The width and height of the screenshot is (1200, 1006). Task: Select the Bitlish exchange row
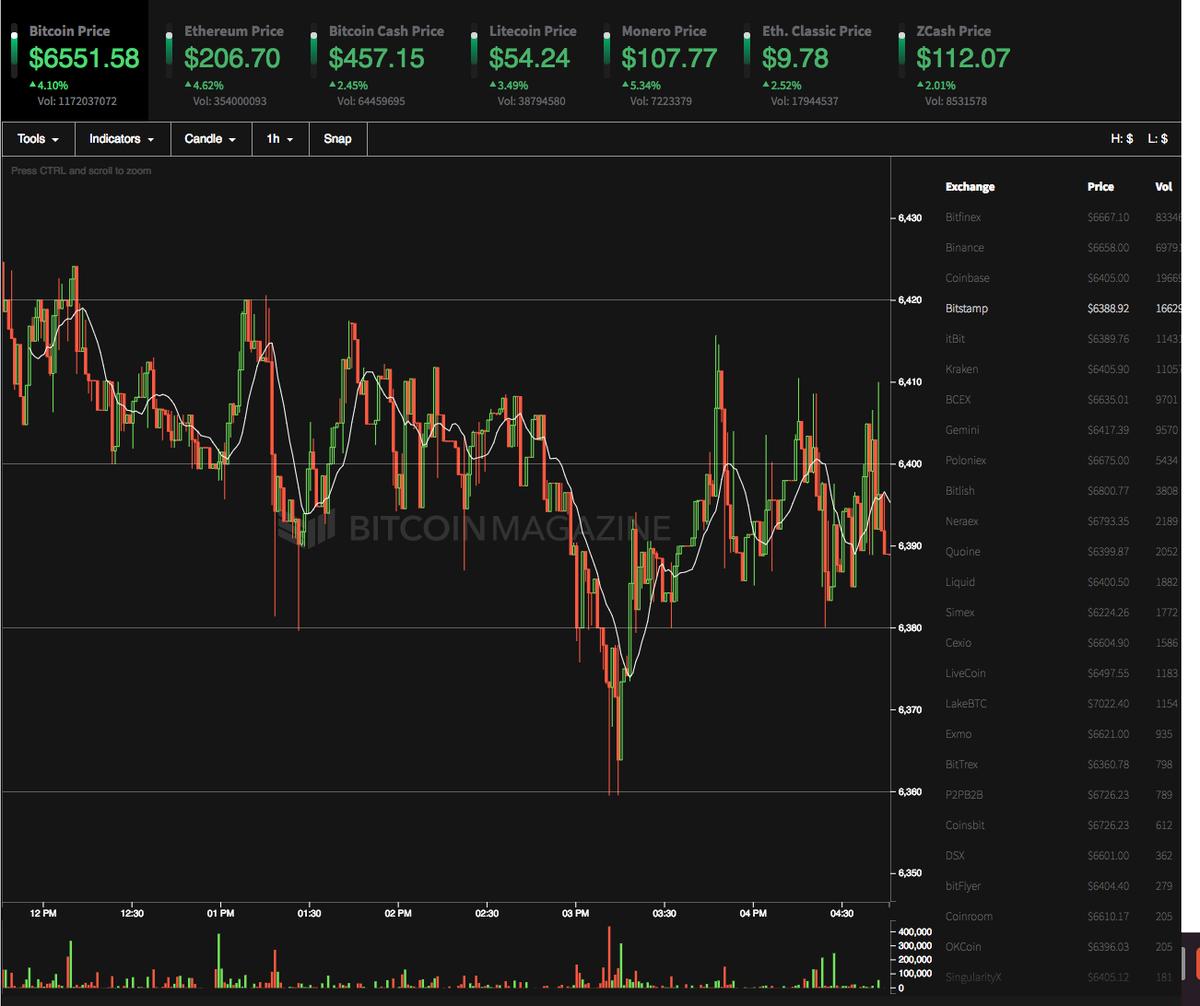1063,491
